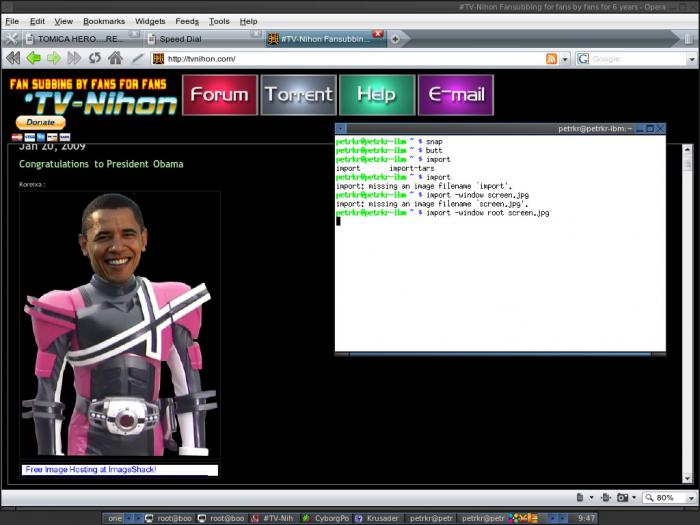Screen dimensions: 700x525
Task: Click Free Image Hosting at ImageShack link
Action: tap(90, 470)
